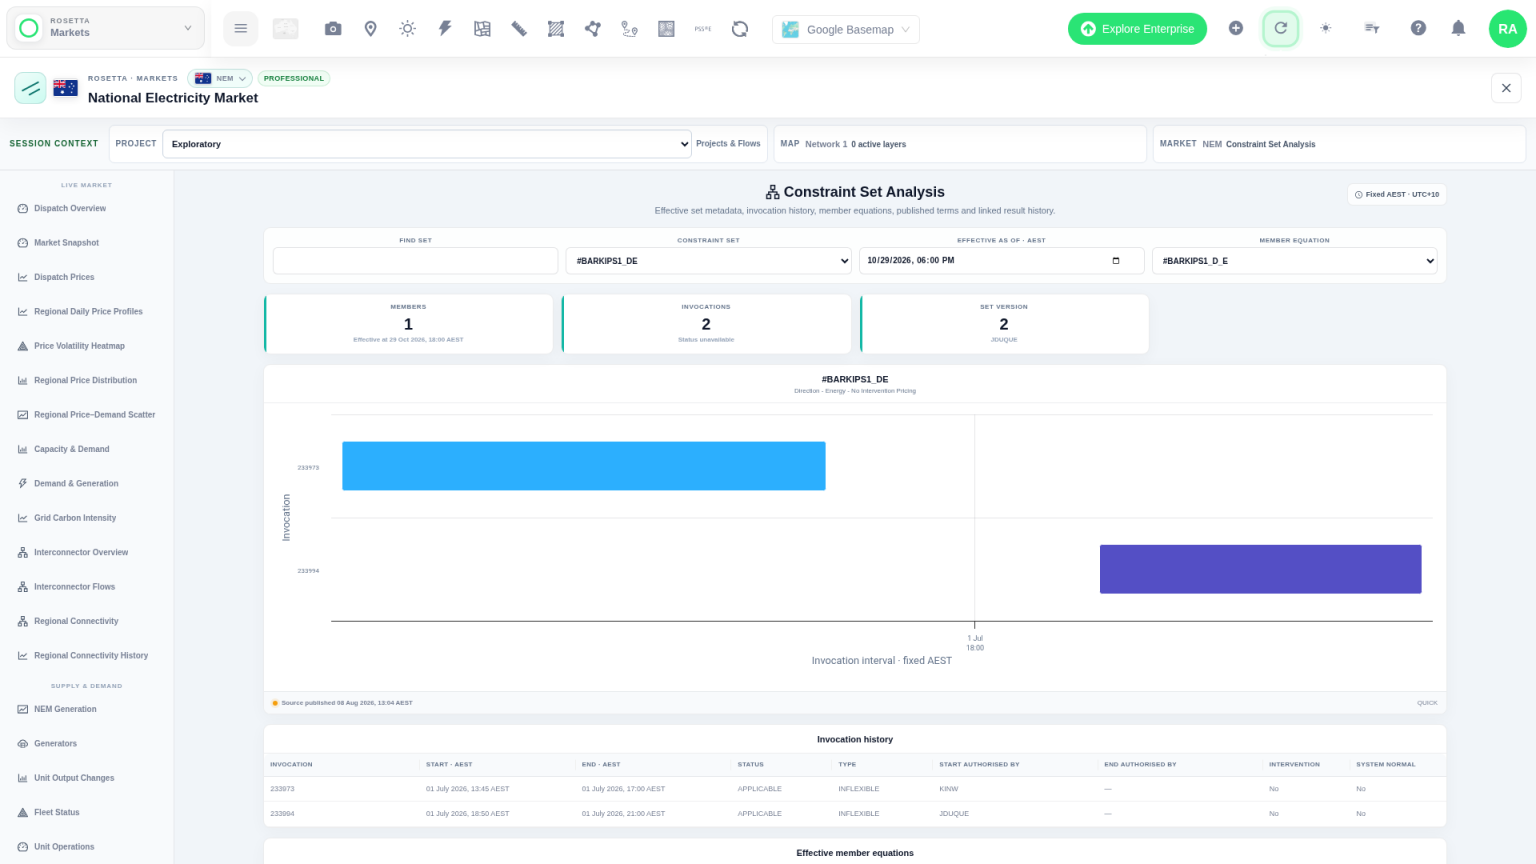1536x864 pixels.
Task: Open Dispatch Overview in sidebar
Action: (70, 208)
